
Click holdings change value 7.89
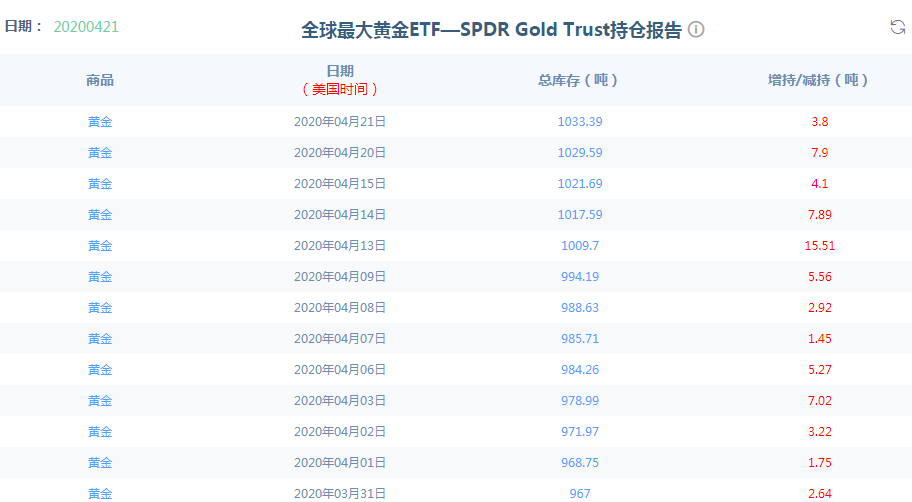coord(820,215)
